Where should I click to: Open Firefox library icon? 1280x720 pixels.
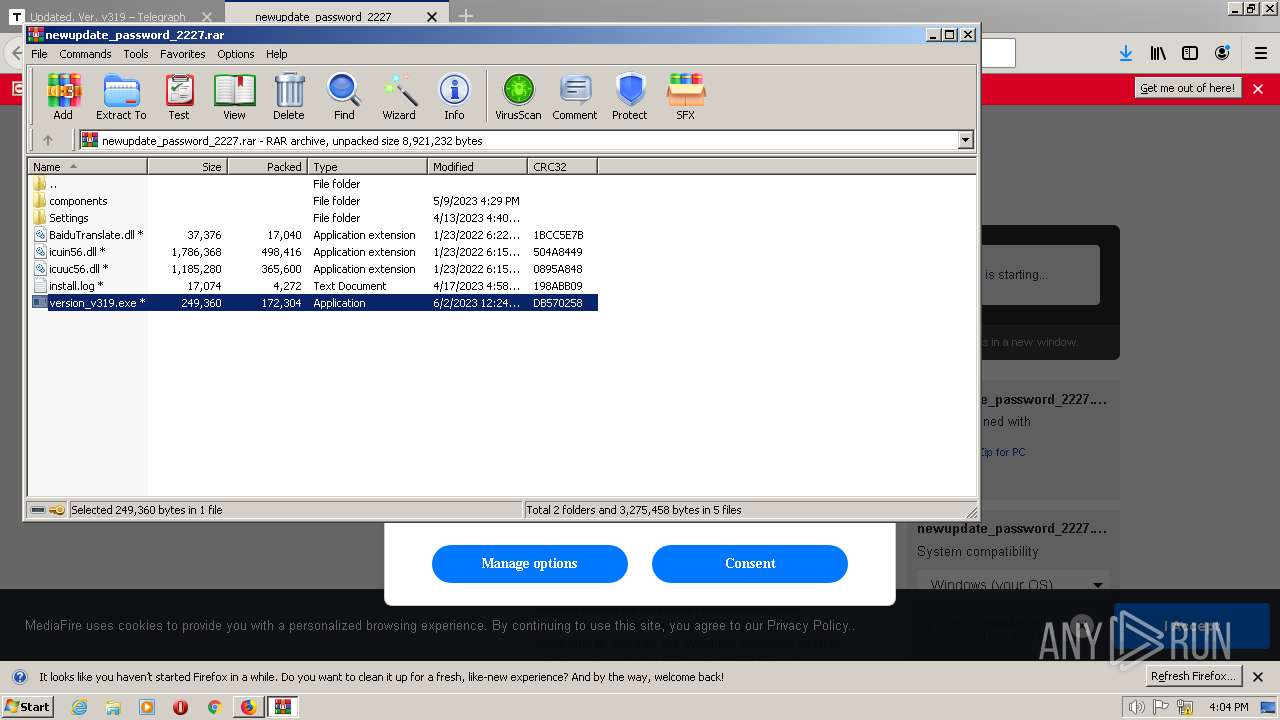coord(1158,53)
